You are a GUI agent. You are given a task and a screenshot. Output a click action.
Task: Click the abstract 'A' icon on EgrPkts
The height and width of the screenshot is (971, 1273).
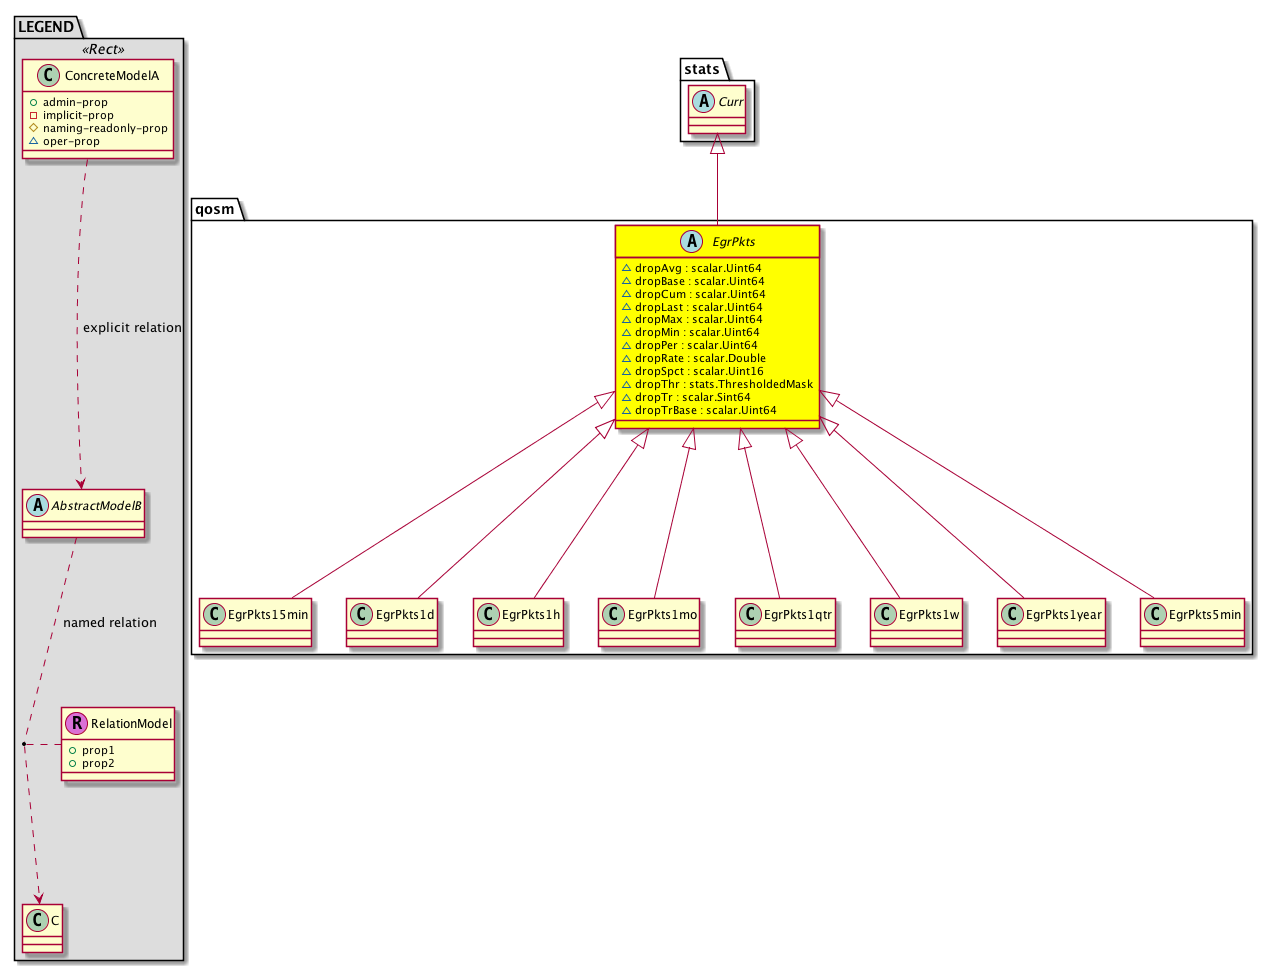(692, 241)
